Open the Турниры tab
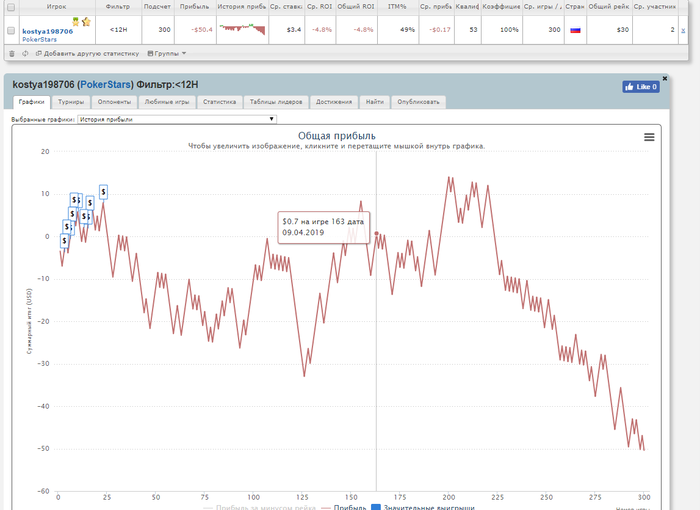 (x=71, y=102)
